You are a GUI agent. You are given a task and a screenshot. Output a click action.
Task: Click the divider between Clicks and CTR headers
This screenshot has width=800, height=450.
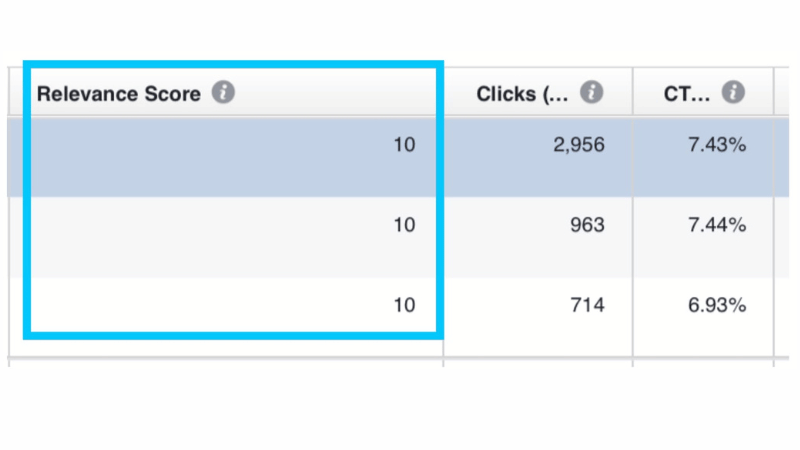pyautogui.click(x=633, y=92)
